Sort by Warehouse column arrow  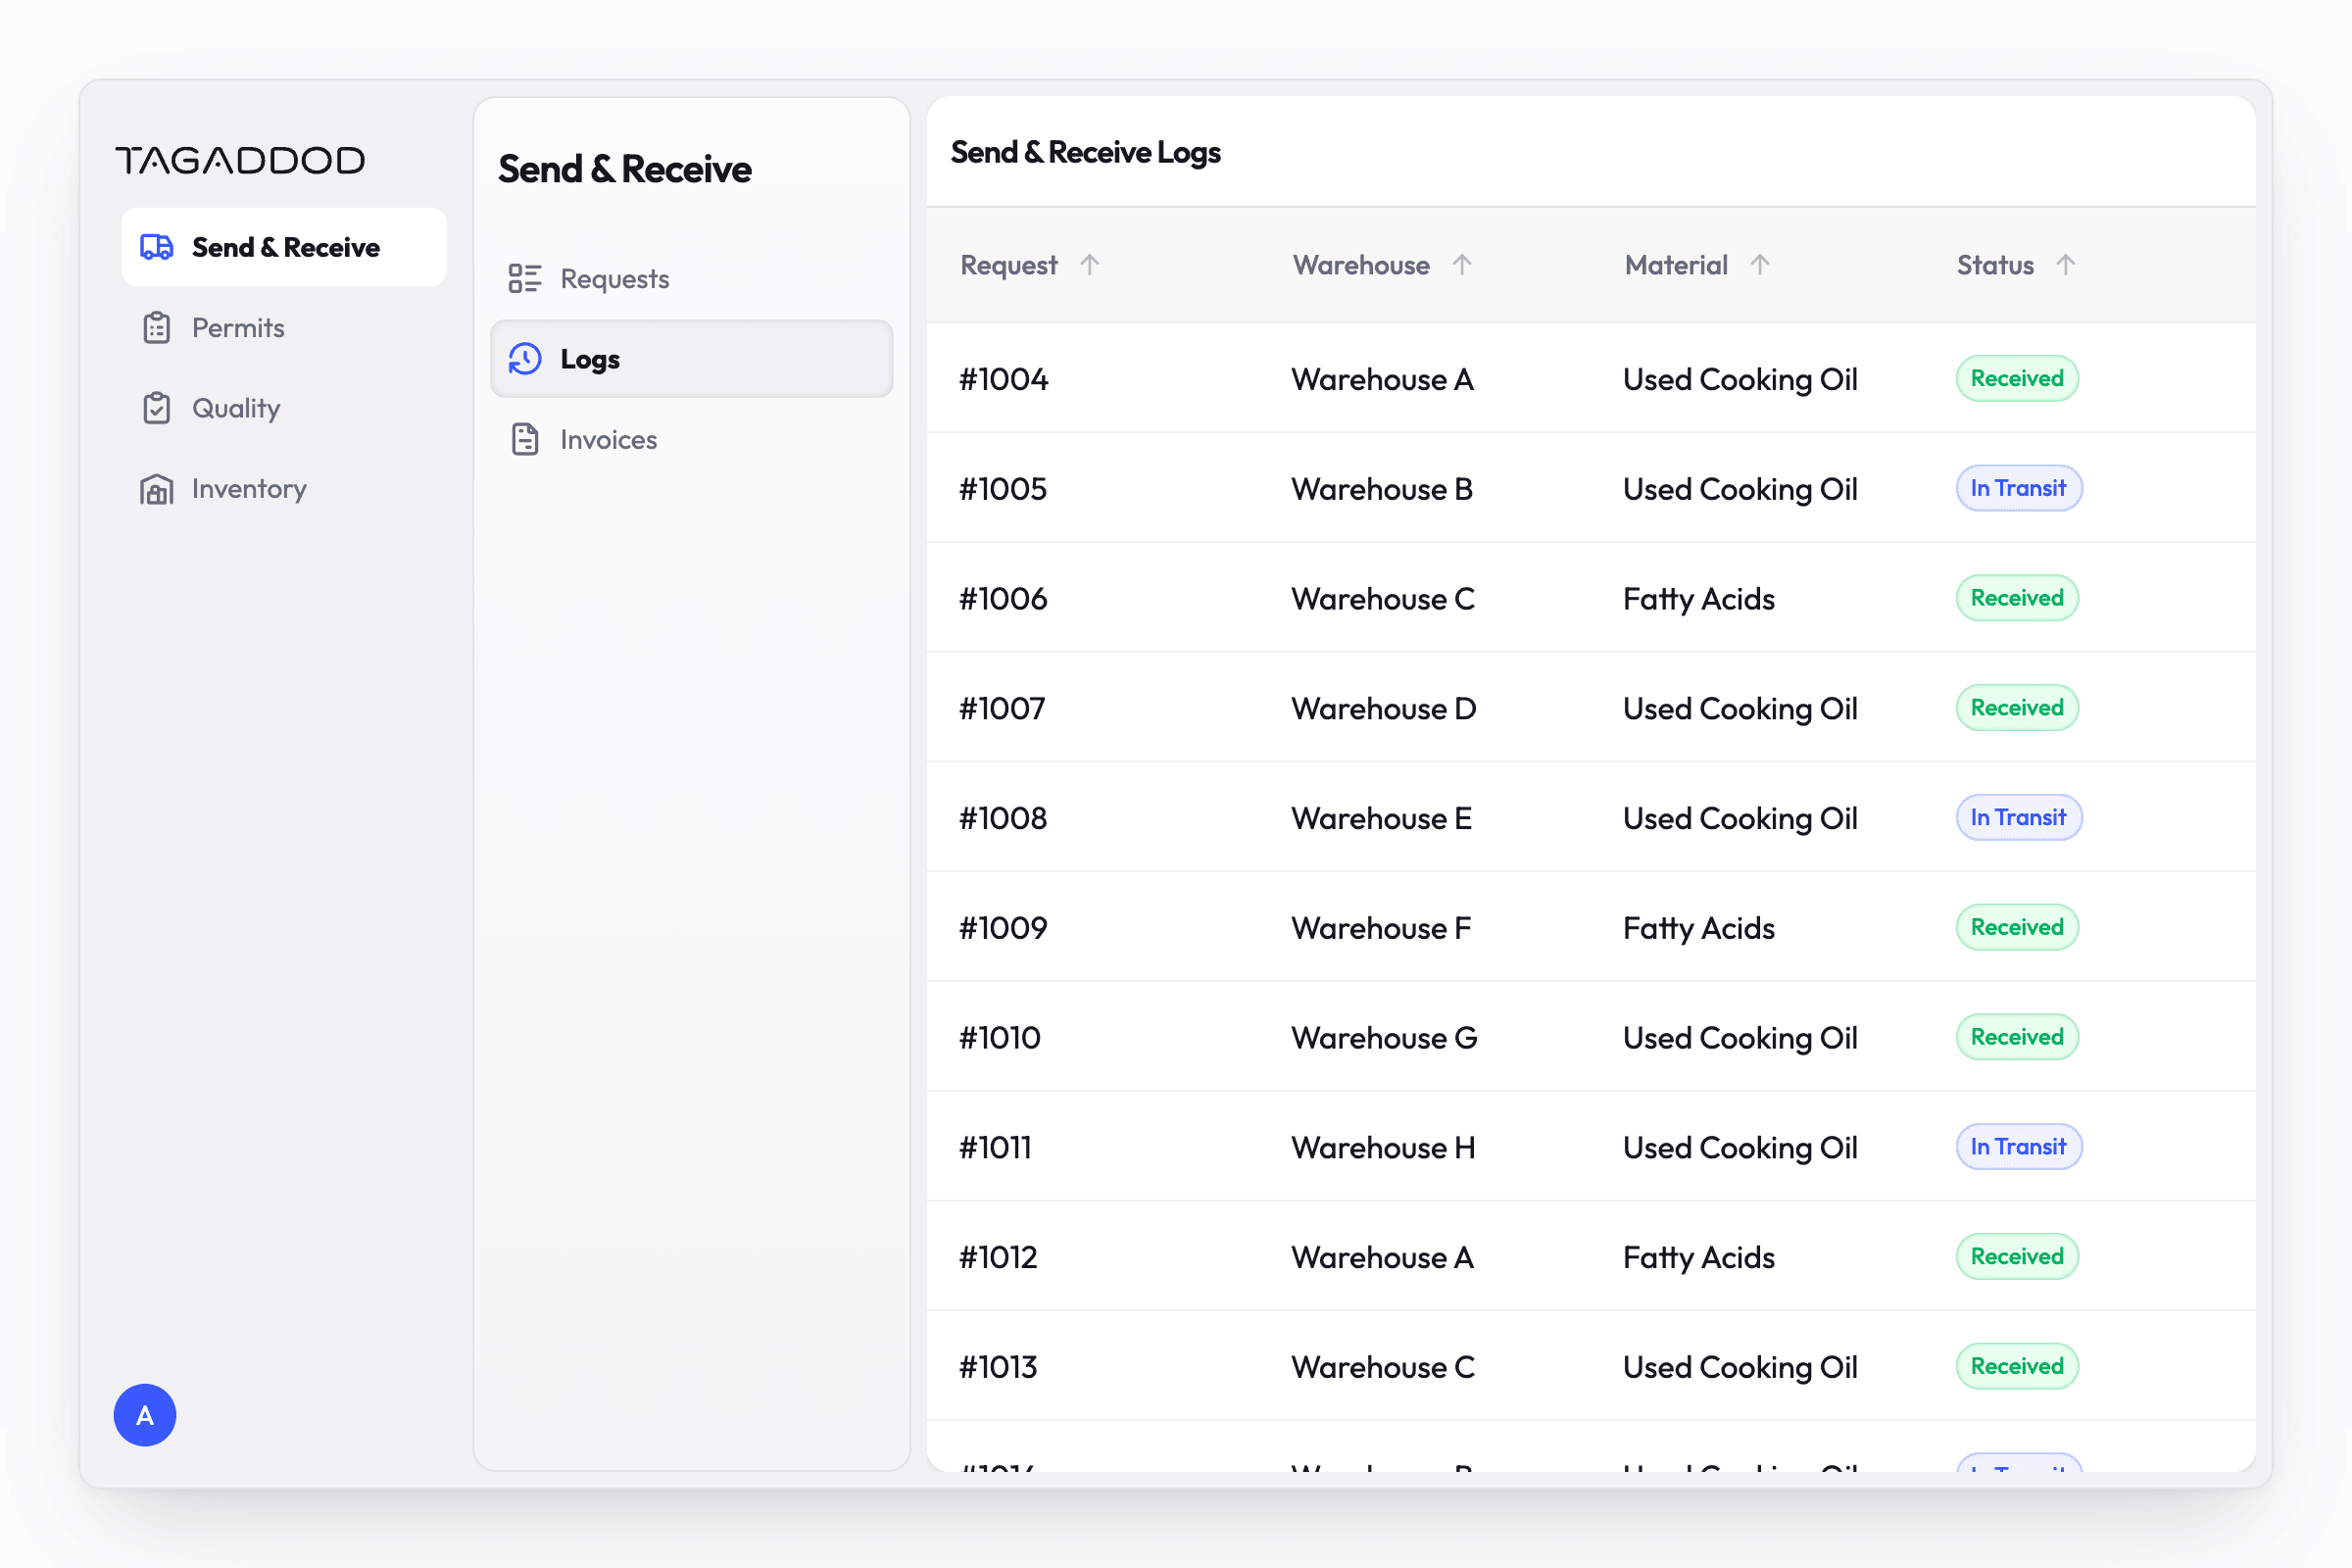tap(1462, 264)
